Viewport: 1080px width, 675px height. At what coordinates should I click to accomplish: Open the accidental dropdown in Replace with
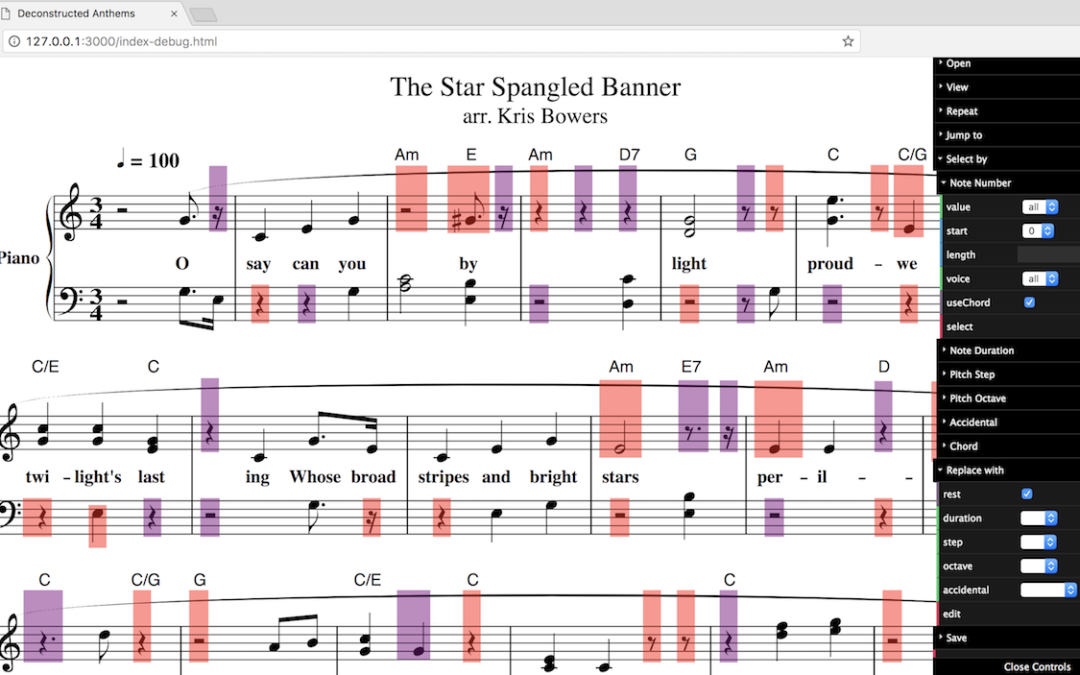point(1048,590)
